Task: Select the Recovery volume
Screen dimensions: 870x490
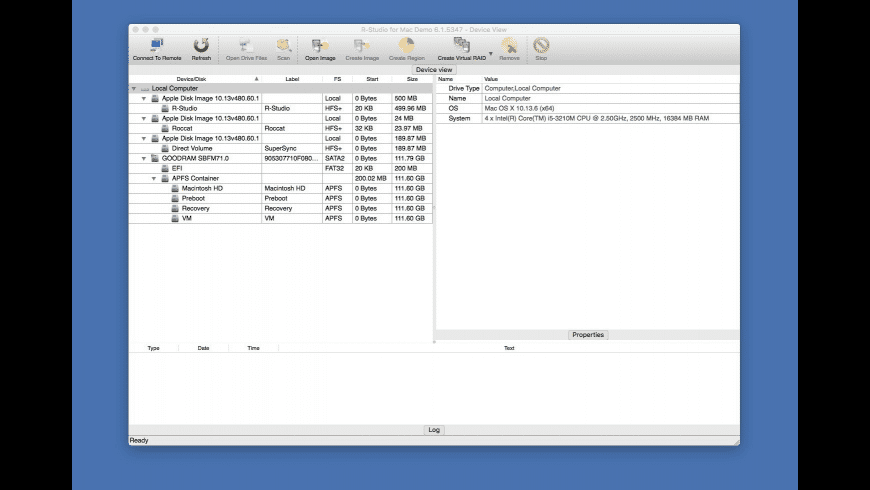Action: click(281, 208)
